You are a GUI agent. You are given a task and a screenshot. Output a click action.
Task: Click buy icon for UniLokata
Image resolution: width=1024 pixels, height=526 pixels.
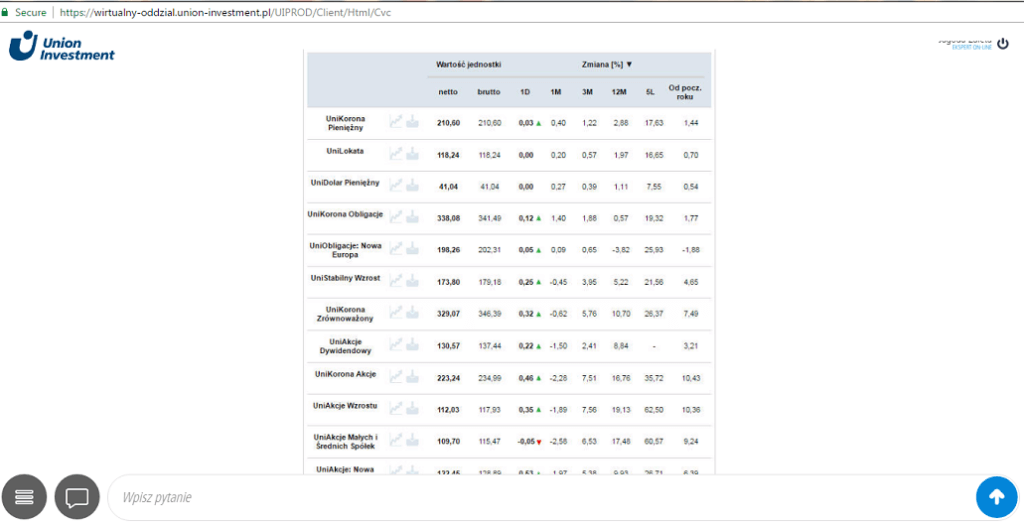(x=413, y=155)
